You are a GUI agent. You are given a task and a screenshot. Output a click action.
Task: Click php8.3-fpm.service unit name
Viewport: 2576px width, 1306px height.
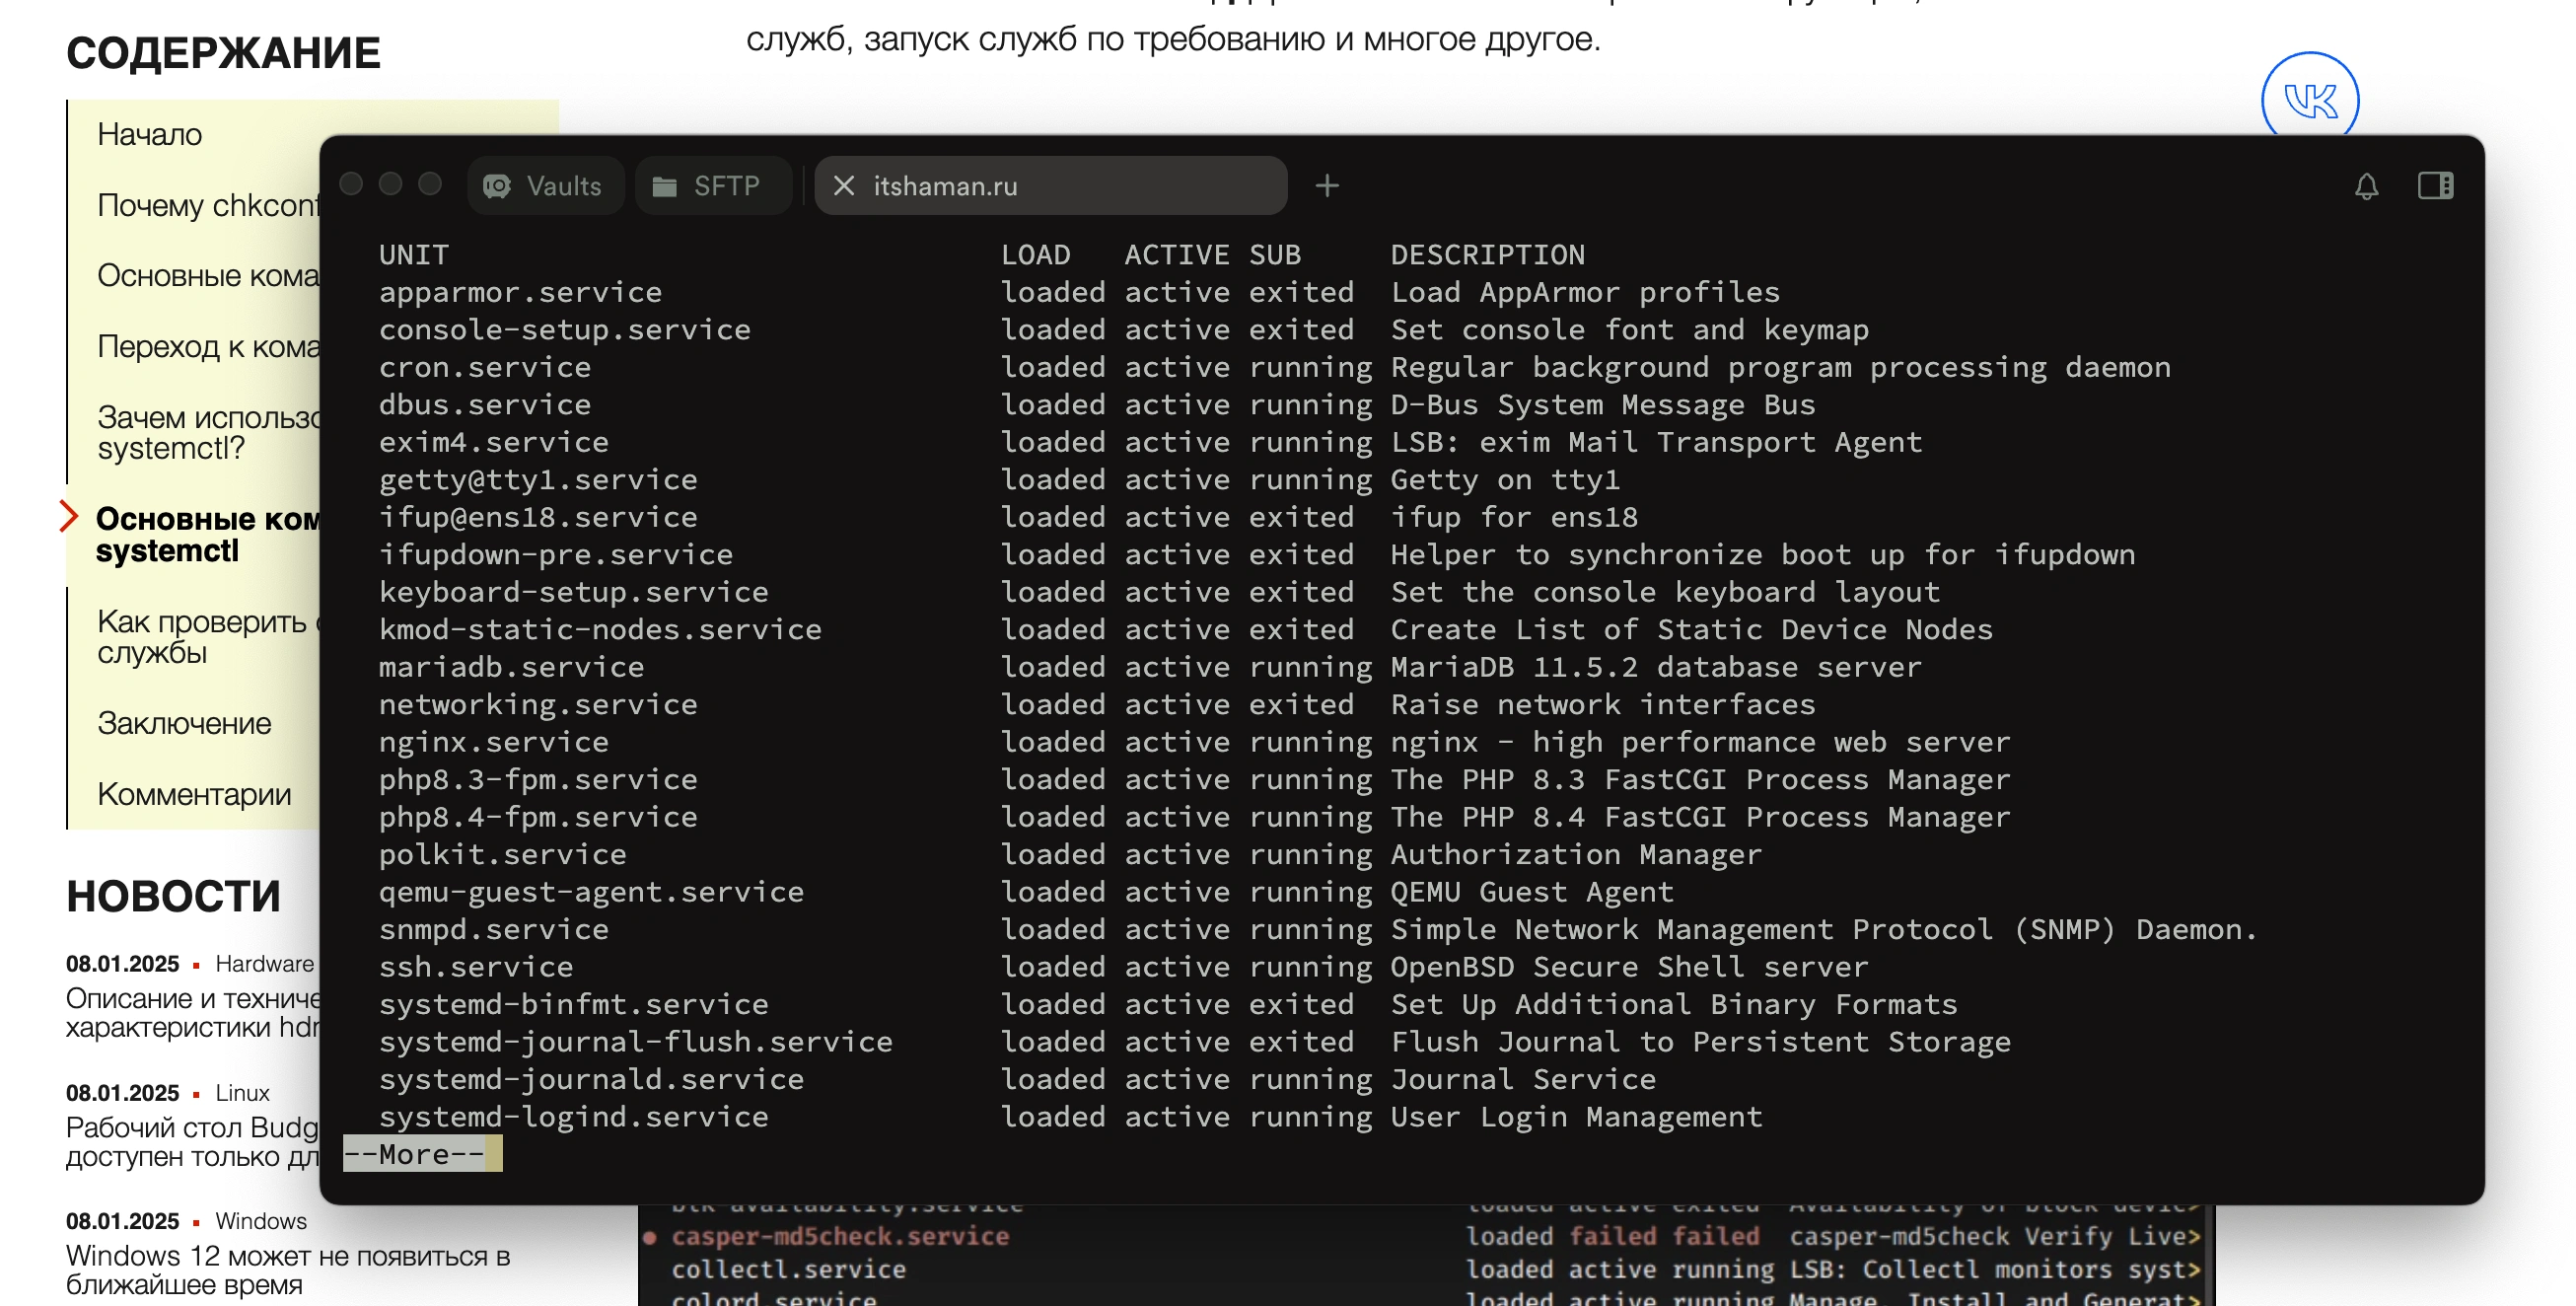click(538, 779)
